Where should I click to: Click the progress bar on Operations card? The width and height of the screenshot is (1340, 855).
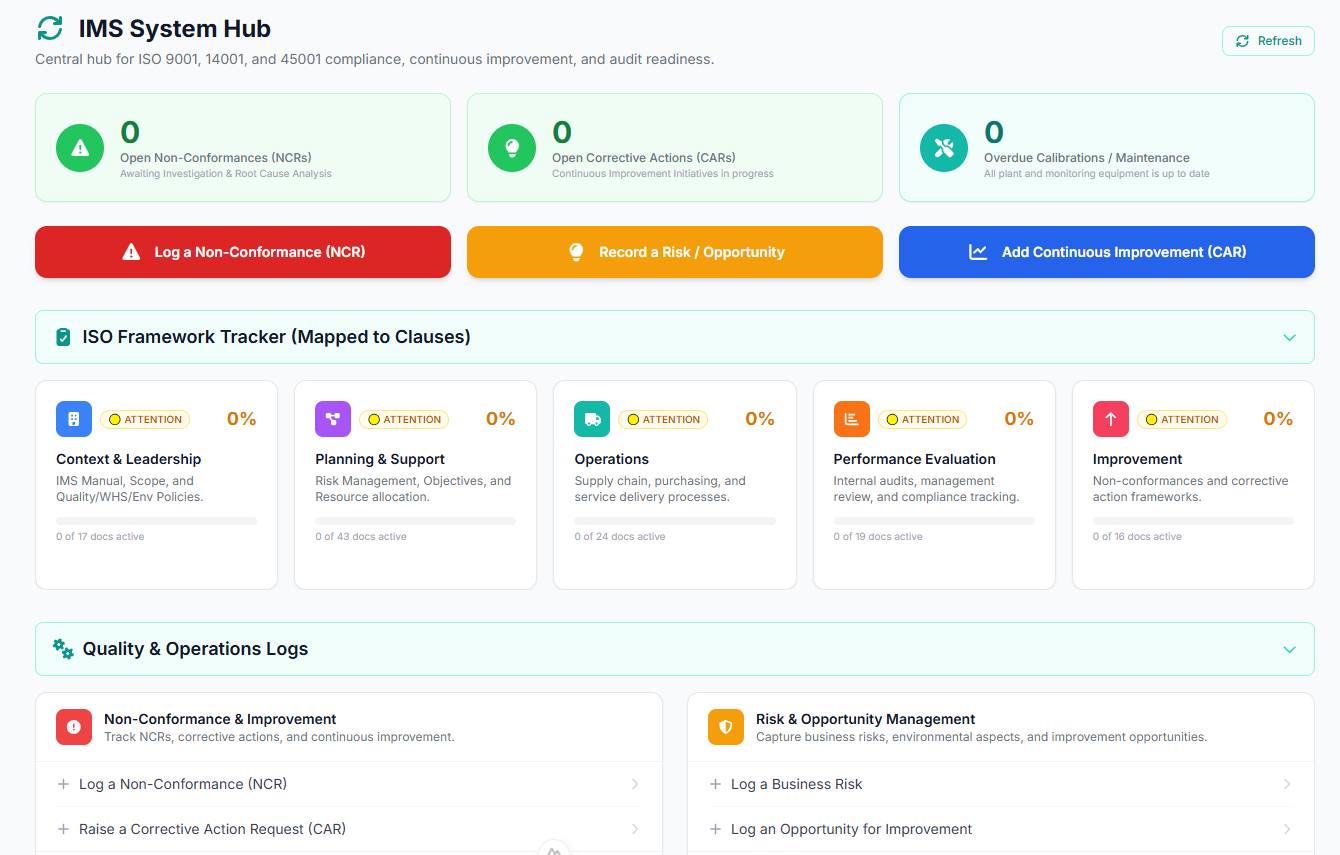click(674, 520)
